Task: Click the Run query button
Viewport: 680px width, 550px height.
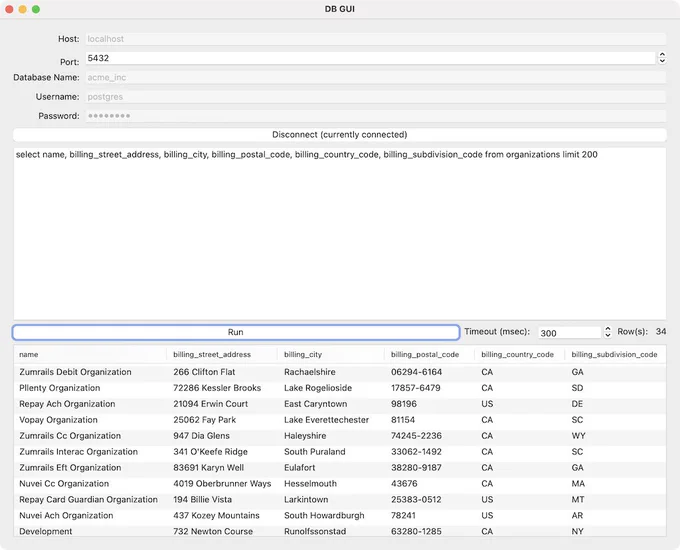Action: pyautogui.click(x=236, y=332)
